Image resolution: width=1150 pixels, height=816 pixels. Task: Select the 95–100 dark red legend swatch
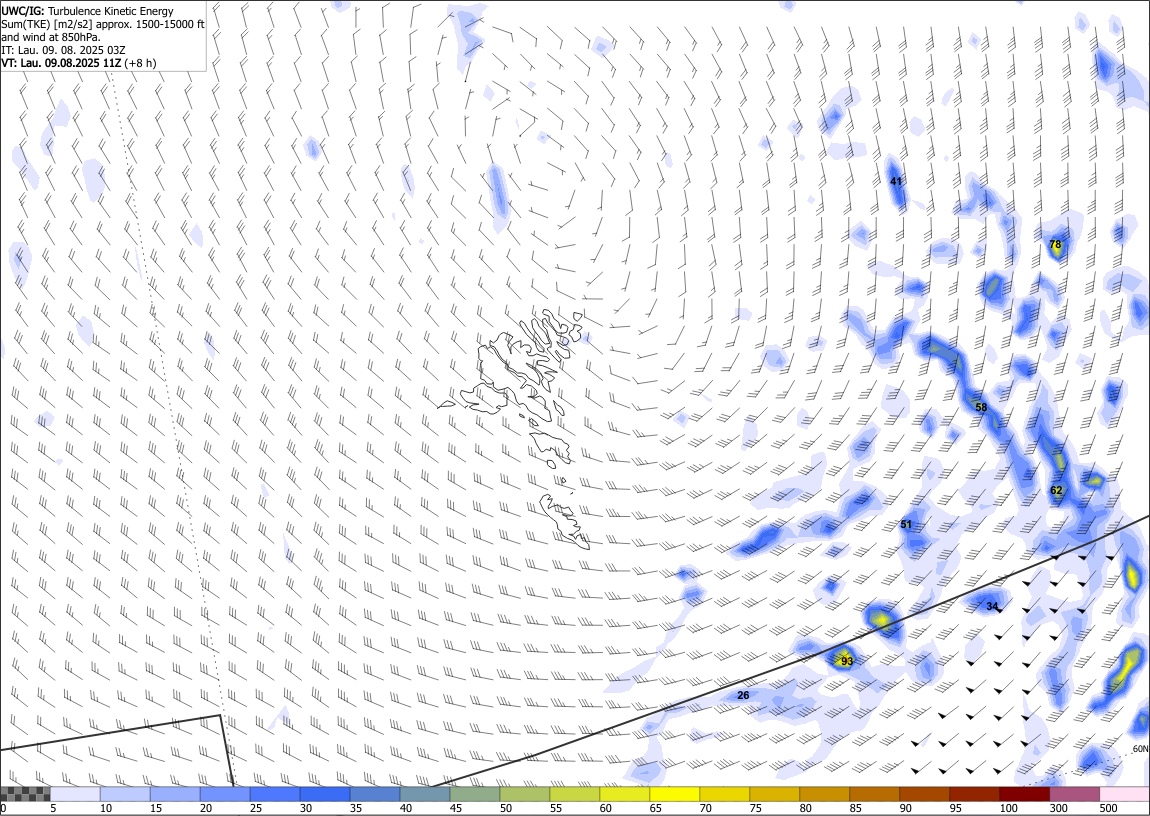tap(974, 794)
